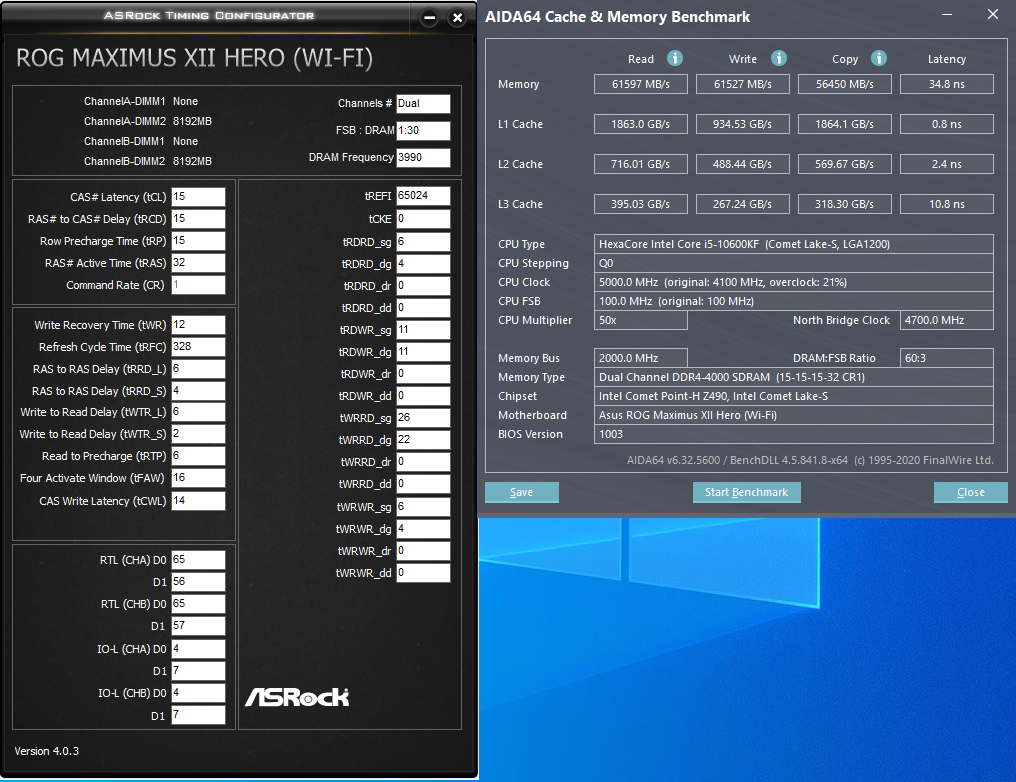Select the Row Precharge Time (tRP) field
The image size is (1016, 782).
[198, 241]
